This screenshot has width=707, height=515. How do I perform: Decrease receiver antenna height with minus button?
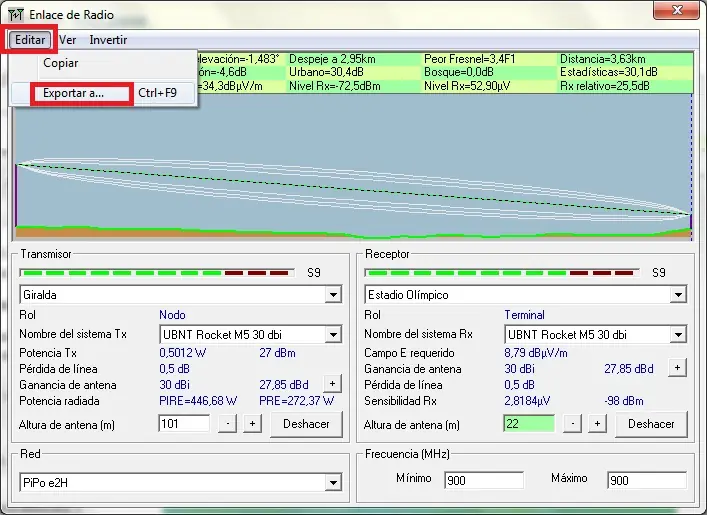[x=573, y=424]
